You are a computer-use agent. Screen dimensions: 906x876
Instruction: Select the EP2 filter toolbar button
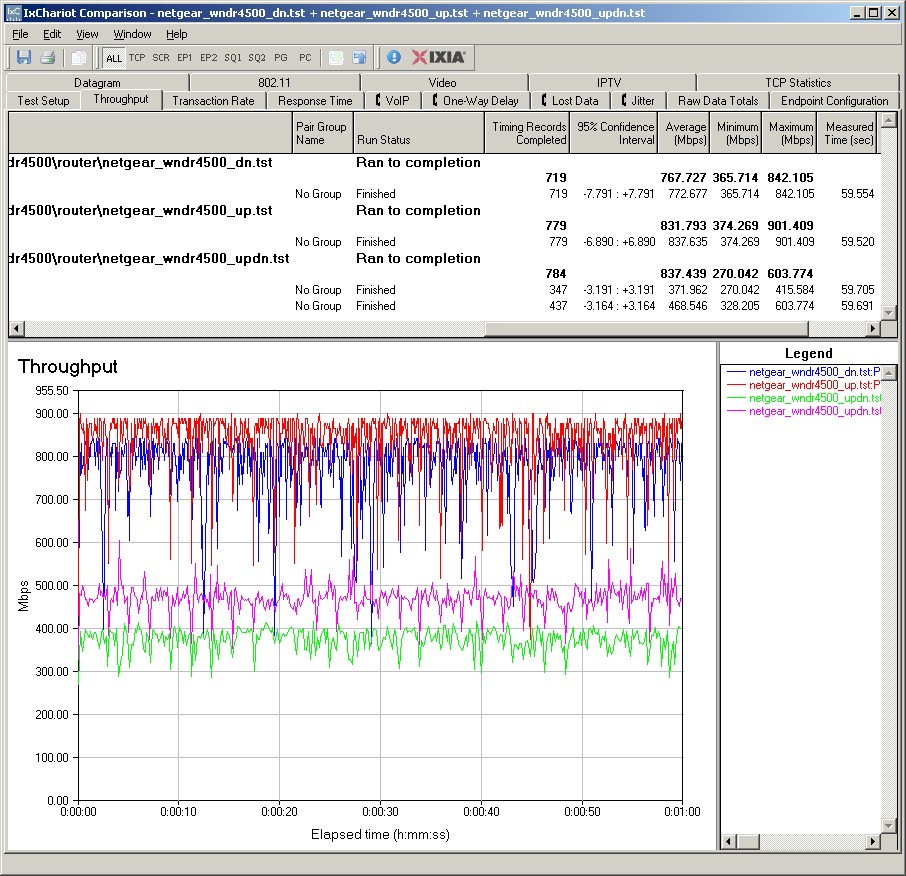point(209,58)
